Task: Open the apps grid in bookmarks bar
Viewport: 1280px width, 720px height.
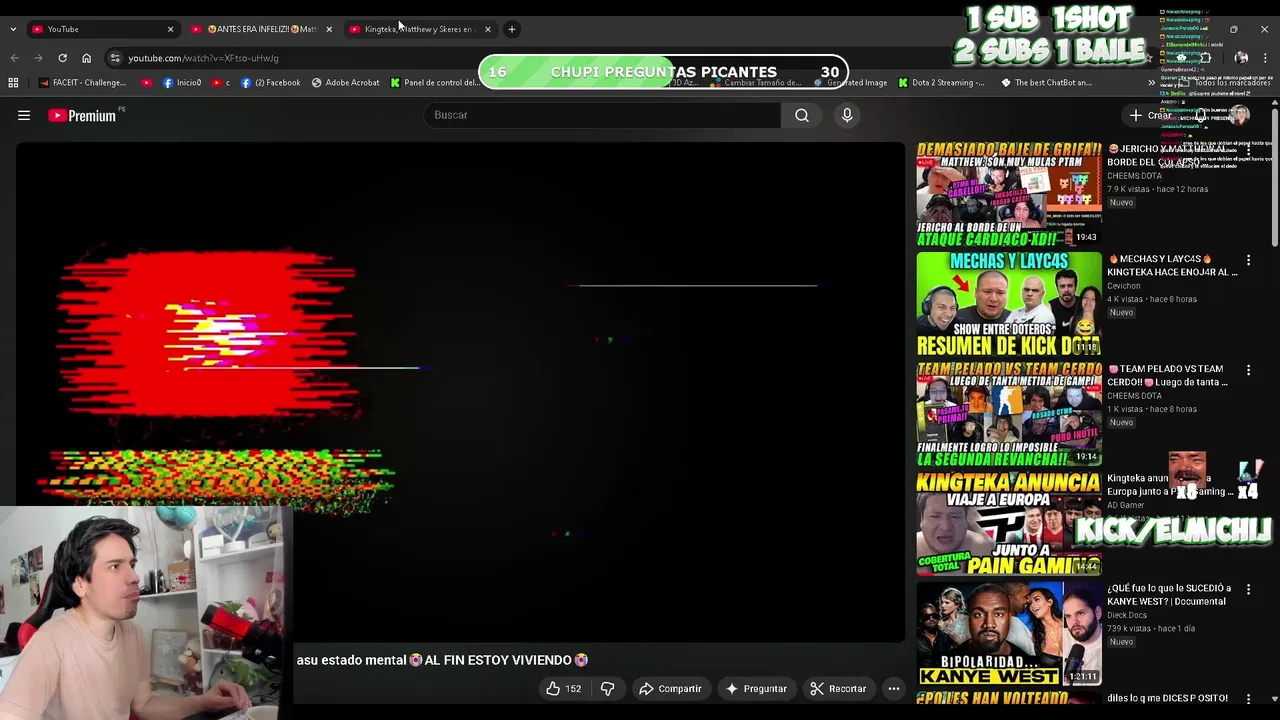Action: pyautogui.click(x=13, y=83)
